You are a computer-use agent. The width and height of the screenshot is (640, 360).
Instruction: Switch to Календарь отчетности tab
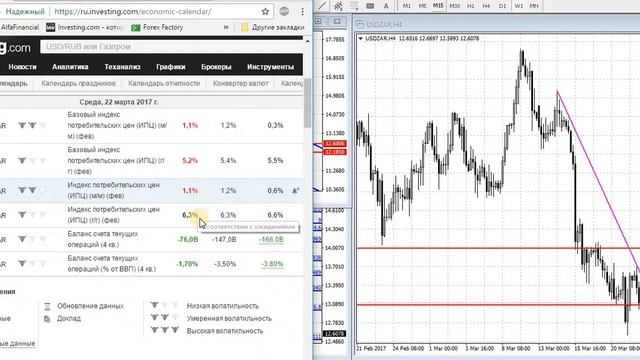pos(164,83)
